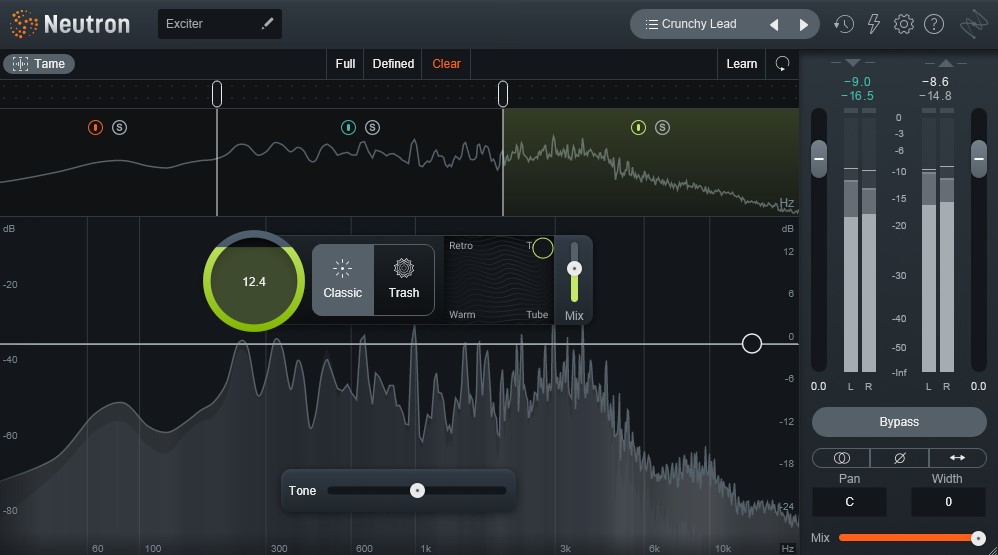Click the Exciter module name field
Viewport: 998px width, 555px height.
[x=220, y=24]
